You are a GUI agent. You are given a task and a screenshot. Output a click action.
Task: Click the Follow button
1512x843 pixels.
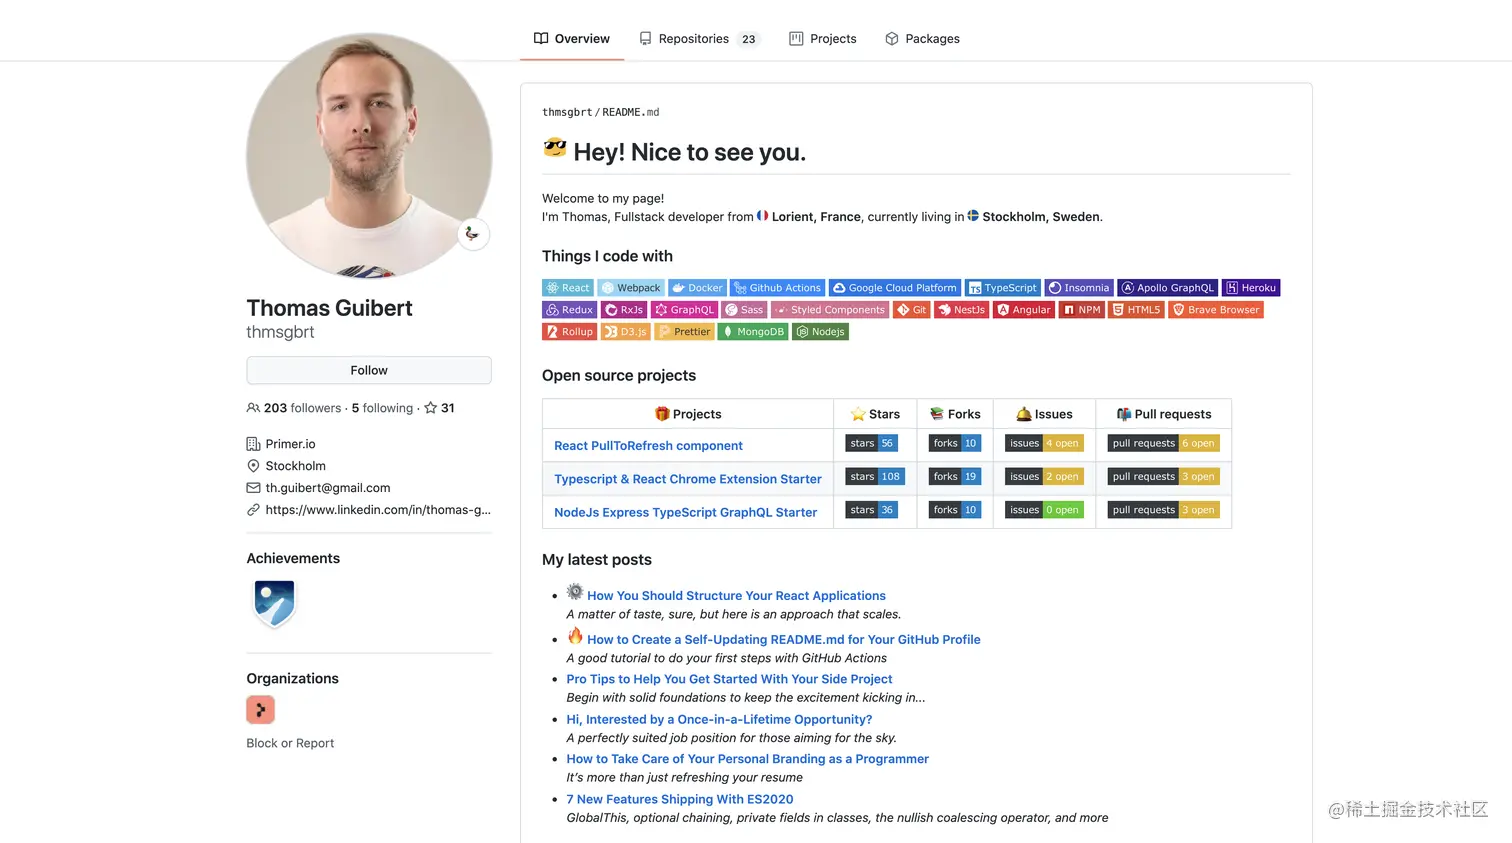point(369,370)
